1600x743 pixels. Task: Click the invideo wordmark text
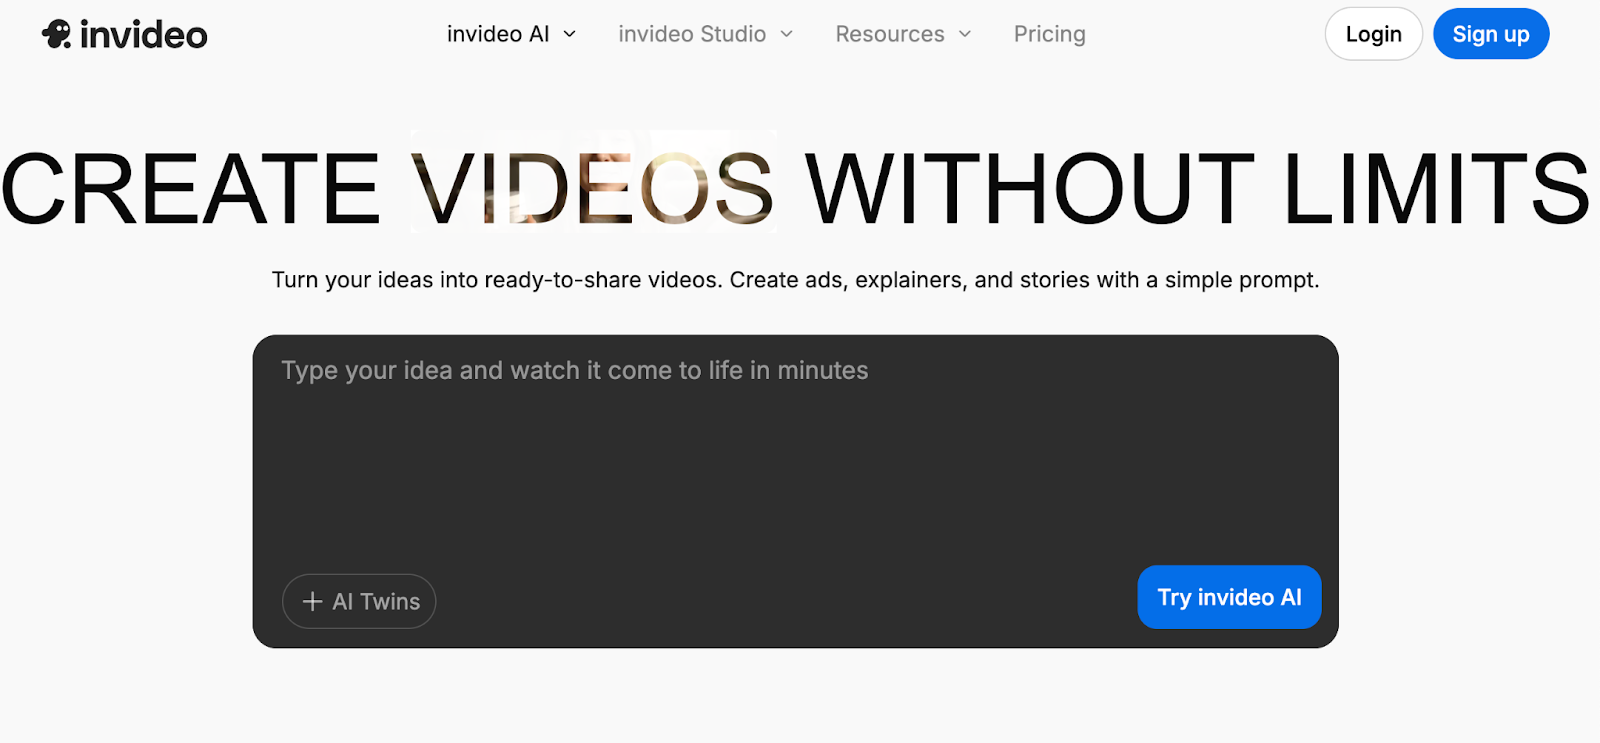[x=144, y=35]
